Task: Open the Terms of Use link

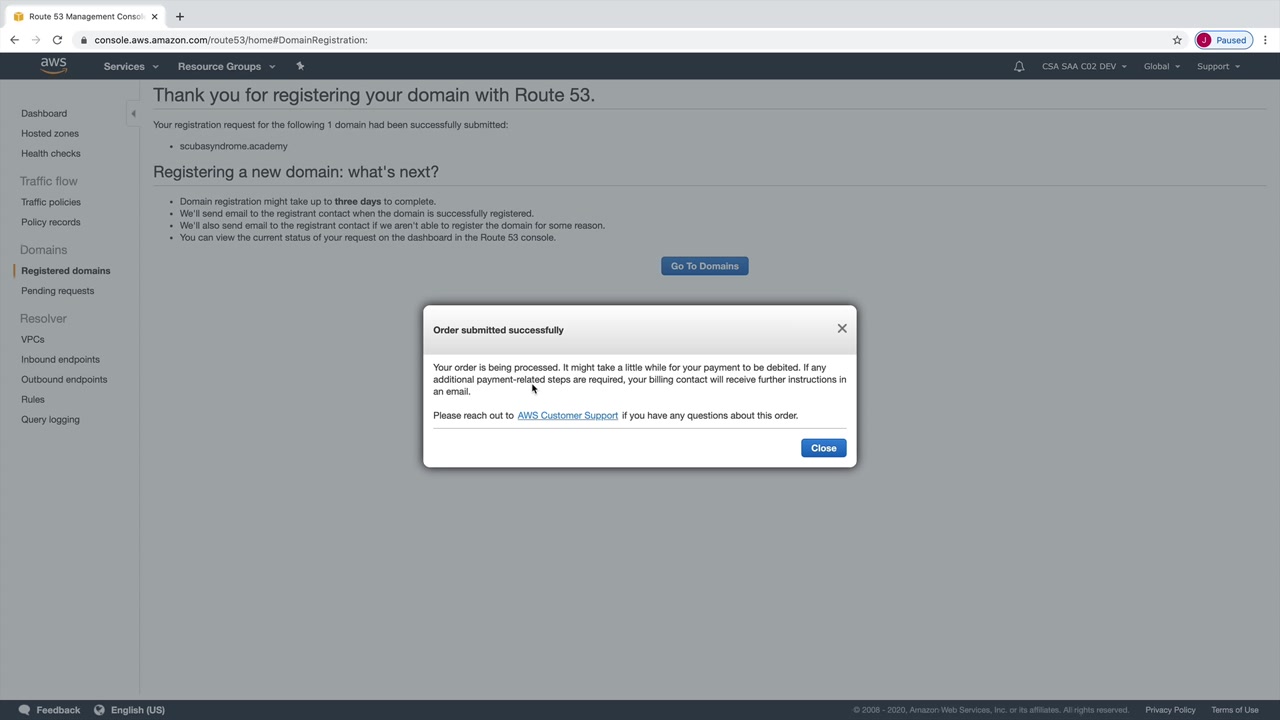Action: click(1235, 710)
